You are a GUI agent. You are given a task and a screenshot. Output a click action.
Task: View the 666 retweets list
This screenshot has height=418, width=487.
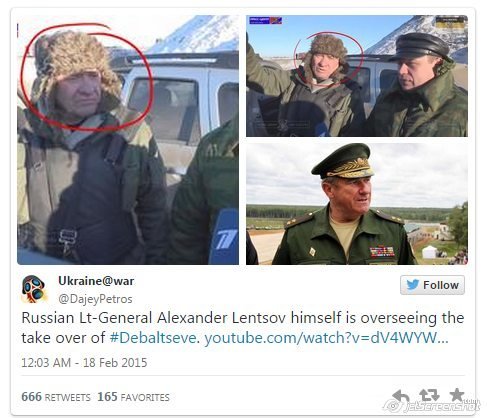[56, 397]
